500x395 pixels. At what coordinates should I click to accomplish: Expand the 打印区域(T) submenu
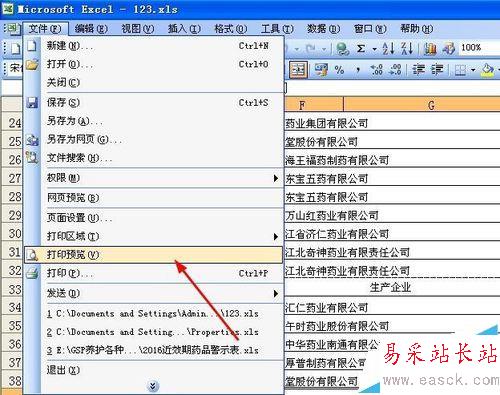click(x=153, y=236)
